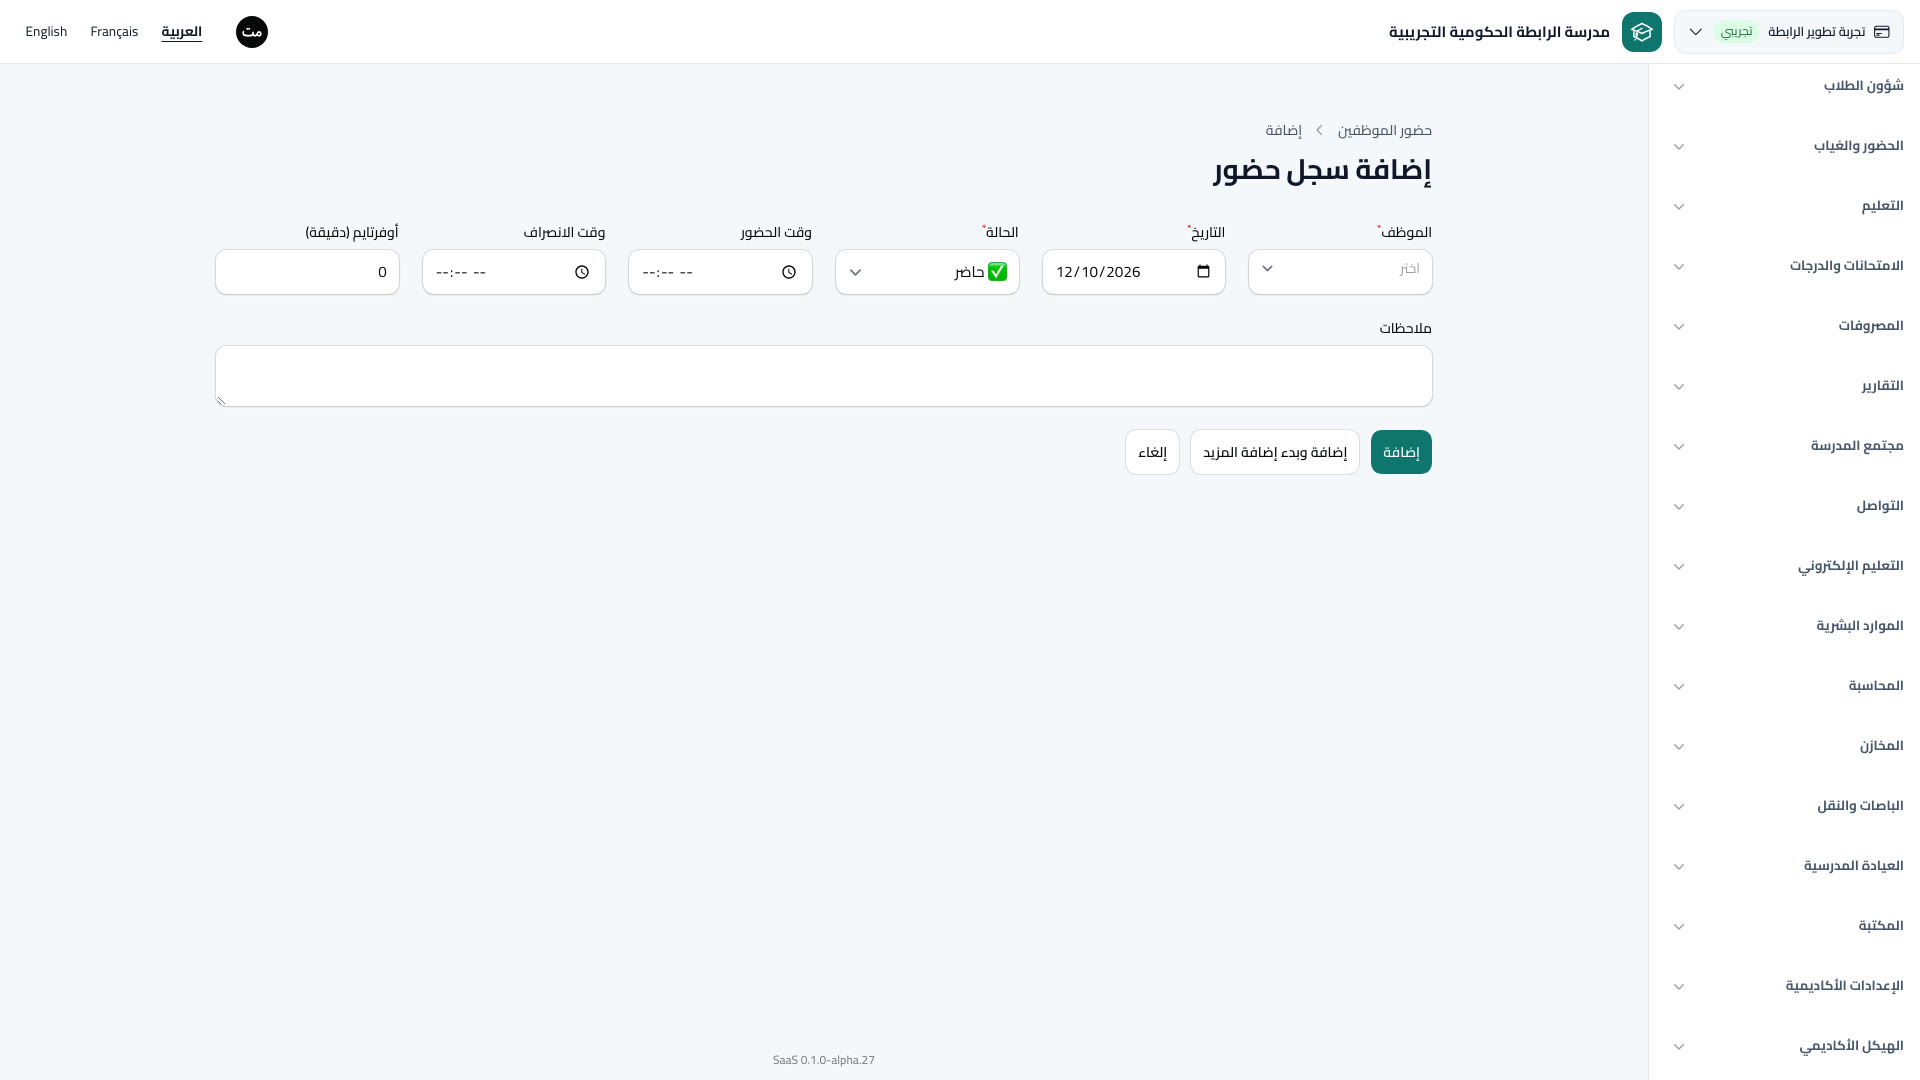Viewport: 1920px width, 1080px height.
Task: Click the green إضافة submit button
Action: [1401, 452]
